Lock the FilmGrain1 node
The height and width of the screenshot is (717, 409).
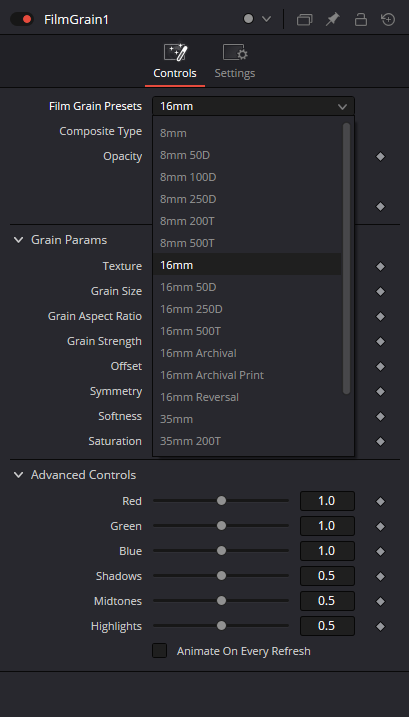pos(361,19)
